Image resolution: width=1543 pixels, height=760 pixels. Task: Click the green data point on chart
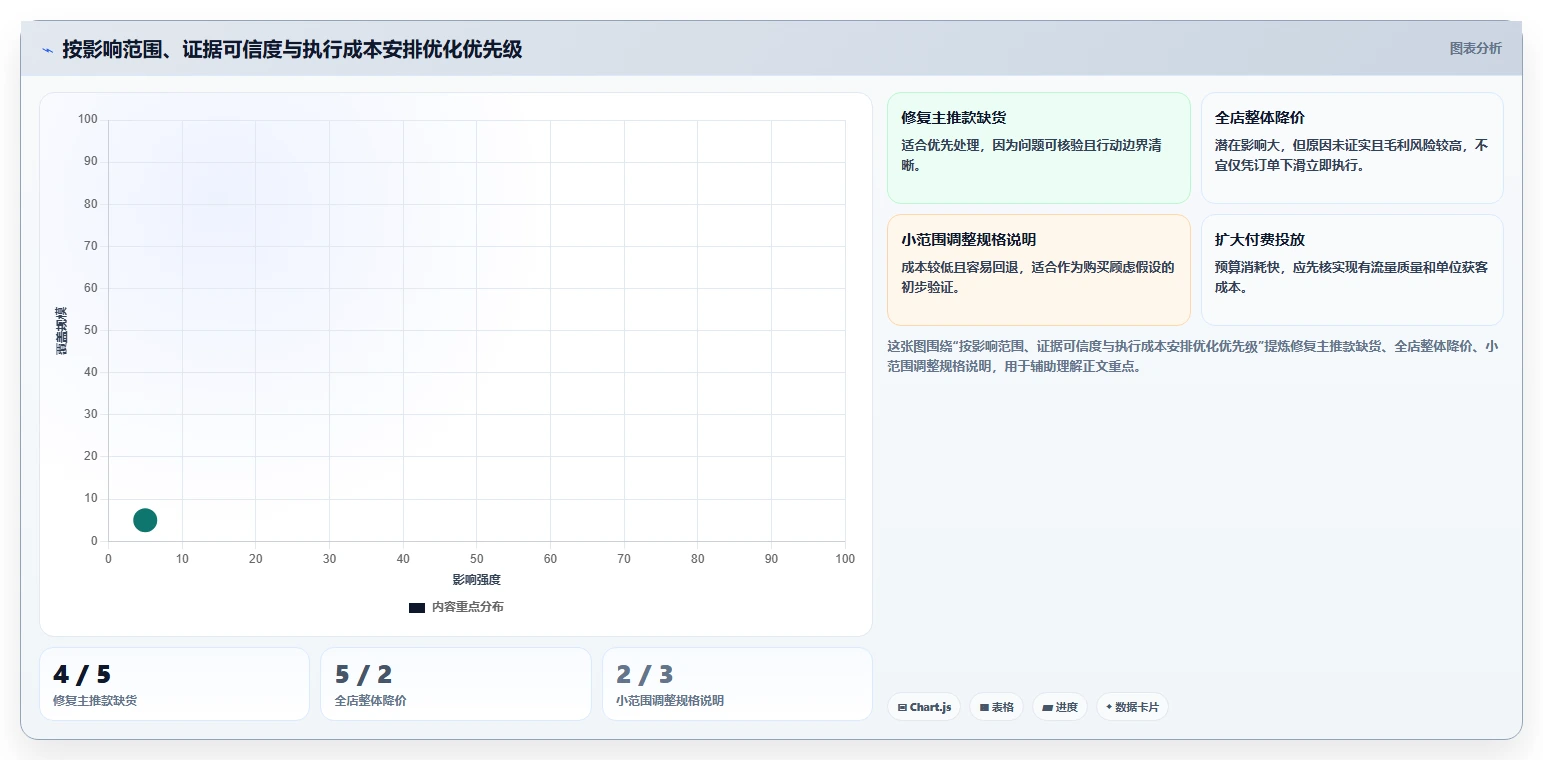[x=145, y=520]
